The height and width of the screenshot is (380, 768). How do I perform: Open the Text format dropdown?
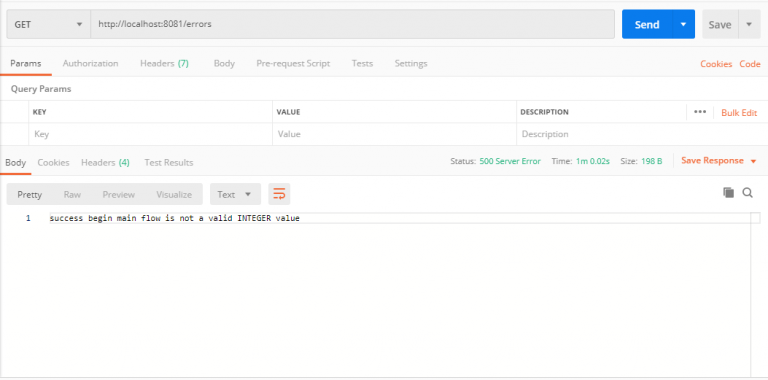coord(235,194)
